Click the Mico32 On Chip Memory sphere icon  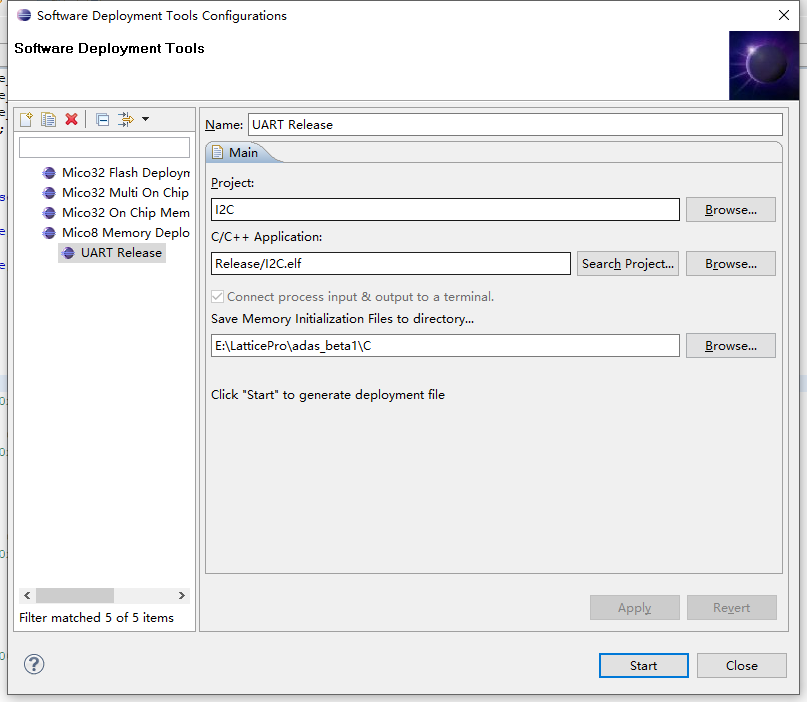coord(49,213)
